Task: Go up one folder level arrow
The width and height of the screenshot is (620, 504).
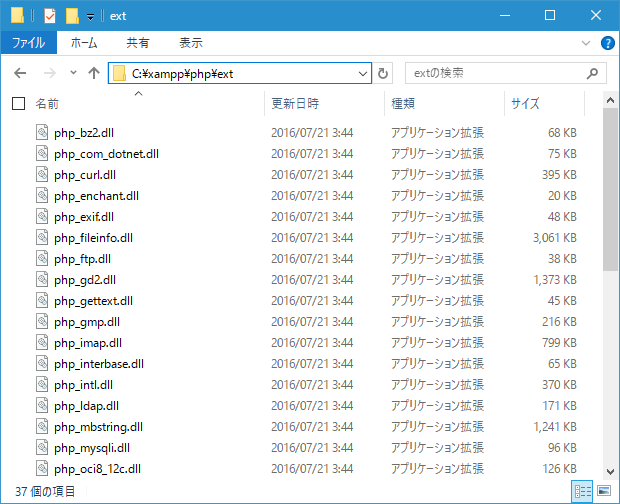Action: tap(94, 73)
